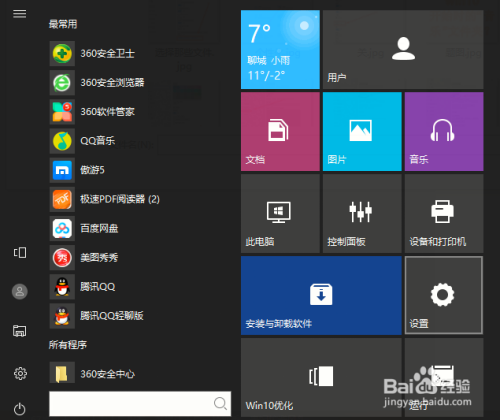
Task: Click the sidebar file explorer icon
Action: click(x=20, y=331)
